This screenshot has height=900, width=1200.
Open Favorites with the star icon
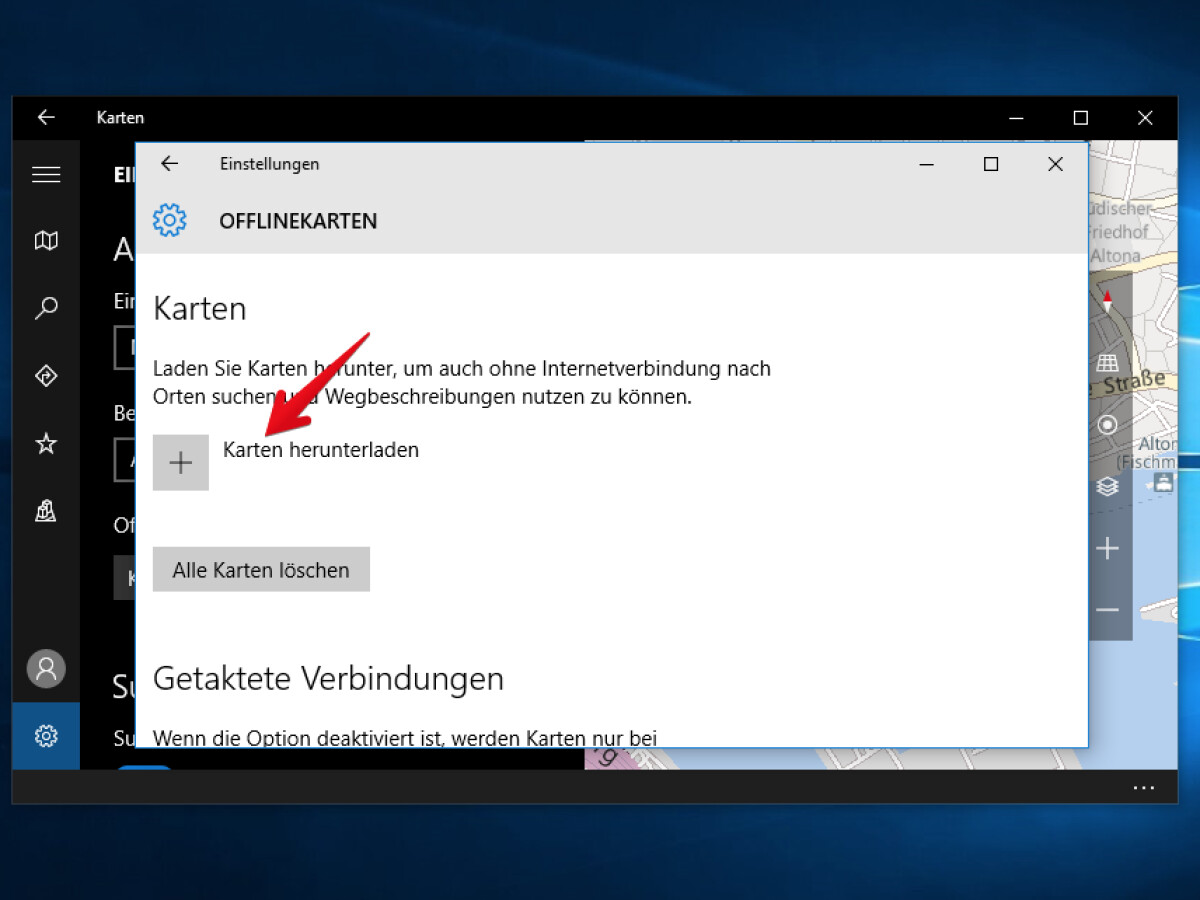(46, 444)
